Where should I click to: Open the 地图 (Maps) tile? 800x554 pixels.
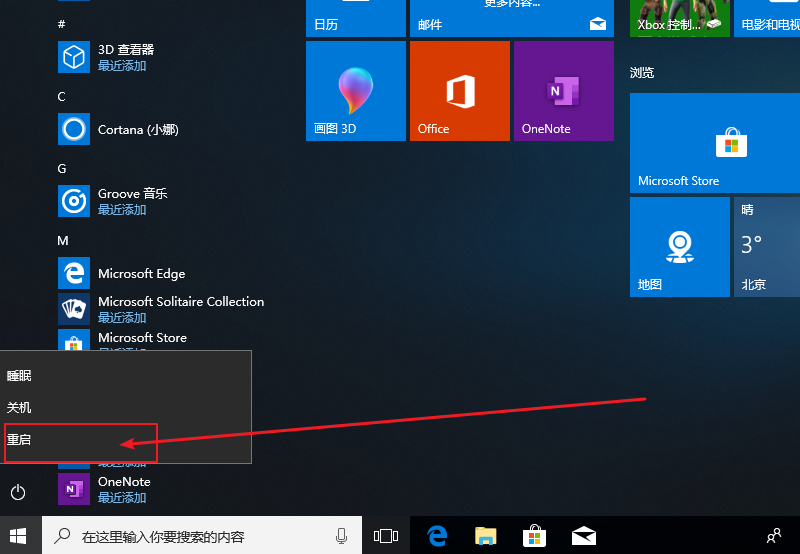(679, 247)
